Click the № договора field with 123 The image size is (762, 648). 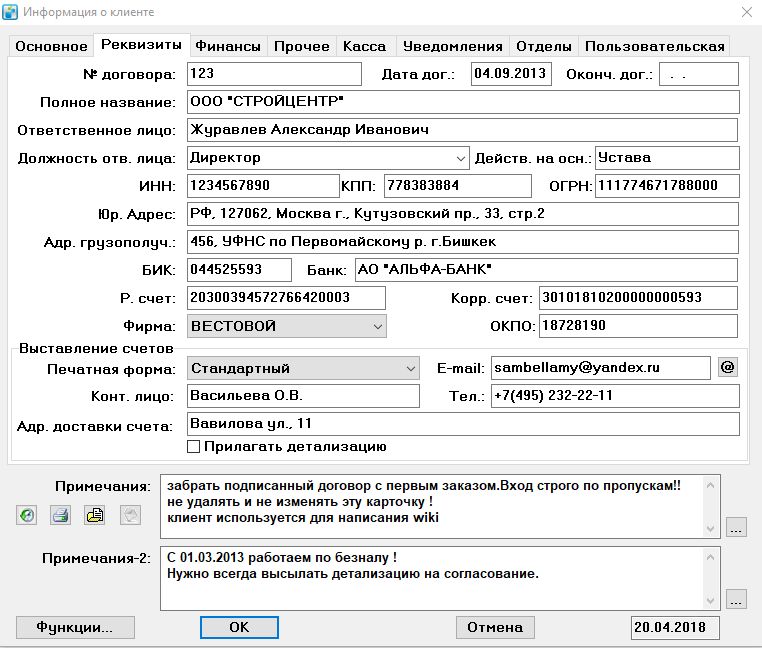274,74
